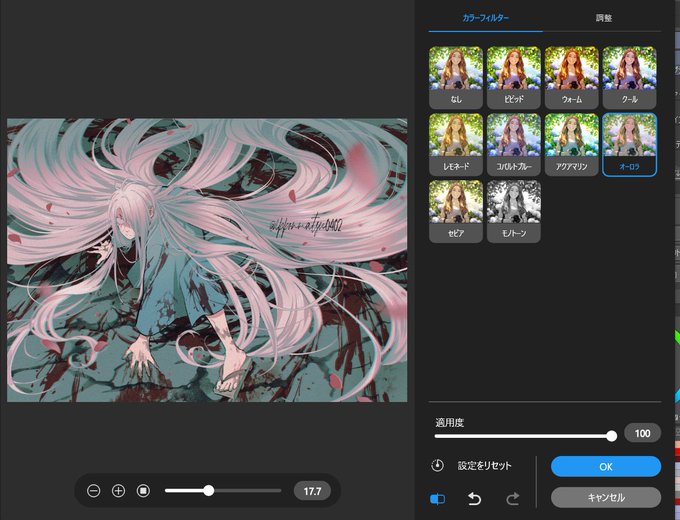680x520 pixels.
Task: Zoom in with the plus icon
Action: pyautogui.click(x=118, y=491)
